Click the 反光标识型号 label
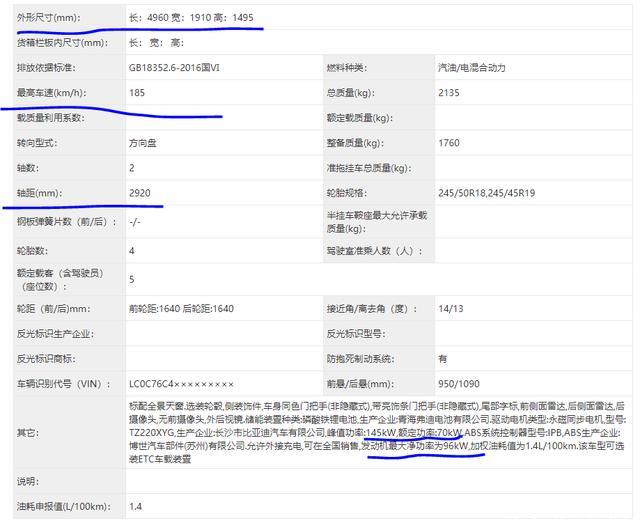The image size is (640, 530). tap(356, 334)
